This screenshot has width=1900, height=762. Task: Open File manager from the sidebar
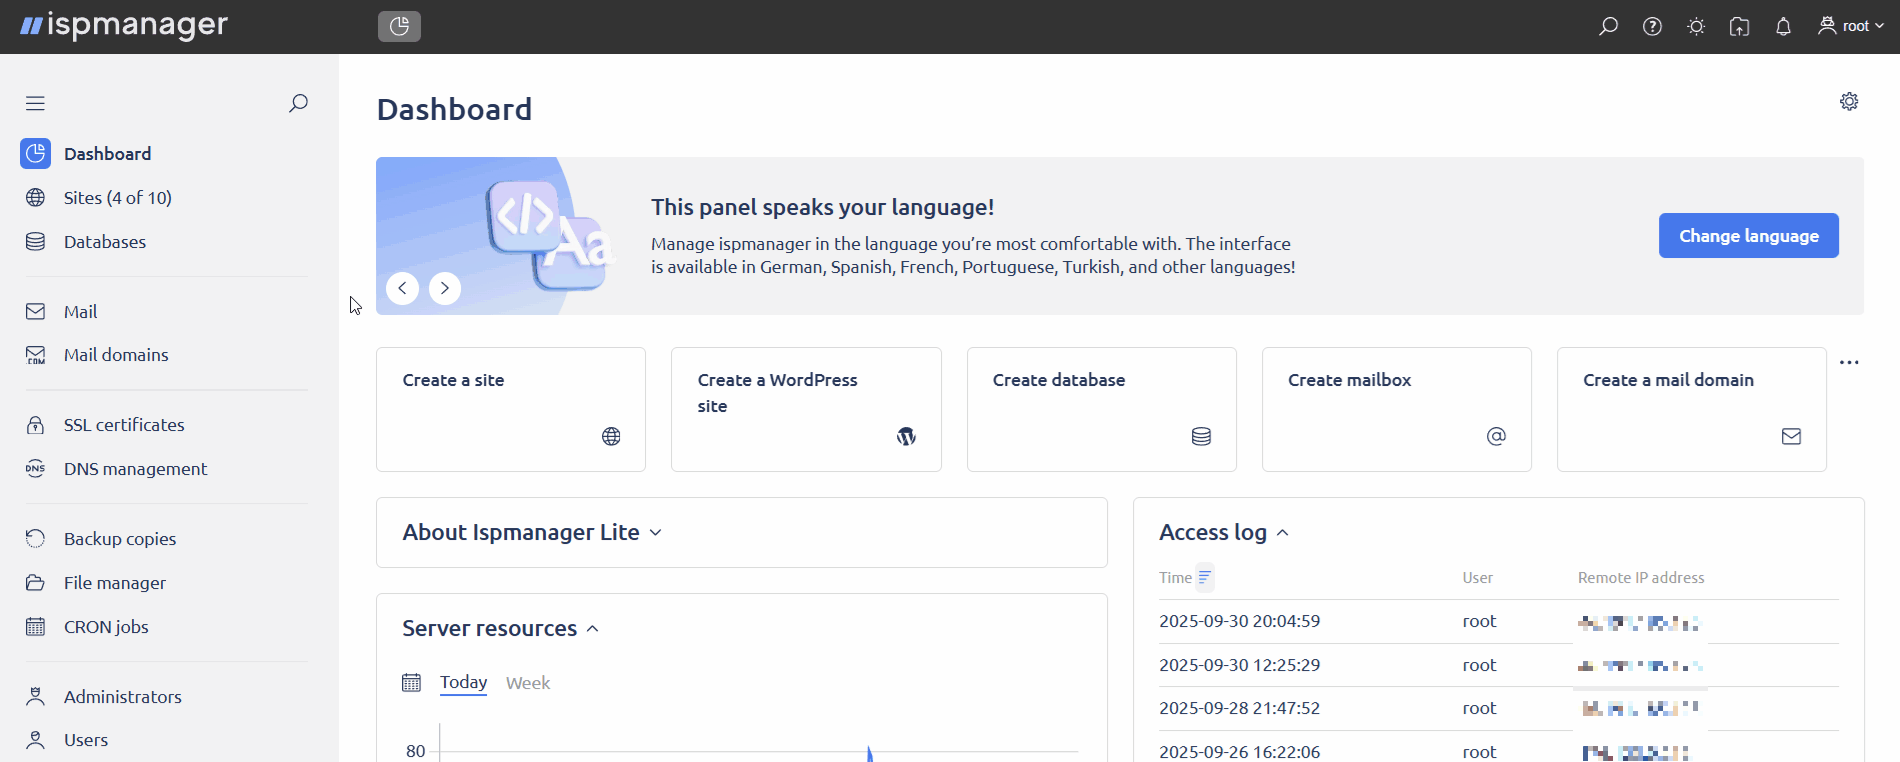pos(115,583)
